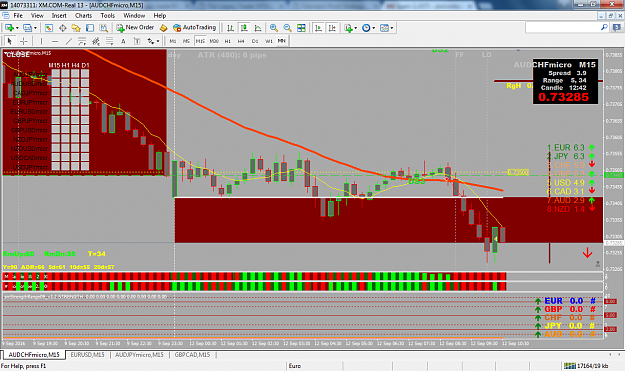Zoom out on the chart
The image size is (625, 371).
pyautogui.click(x=287, y=28)
